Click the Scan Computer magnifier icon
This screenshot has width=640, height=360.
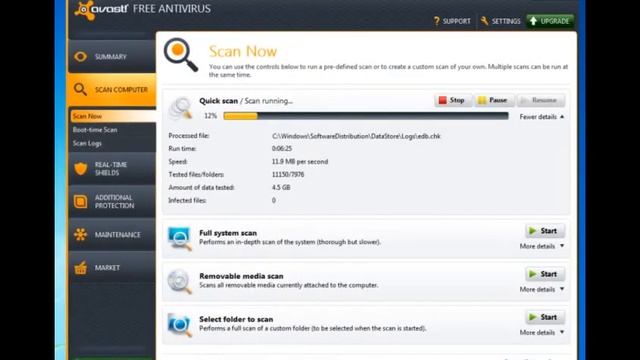80,89
